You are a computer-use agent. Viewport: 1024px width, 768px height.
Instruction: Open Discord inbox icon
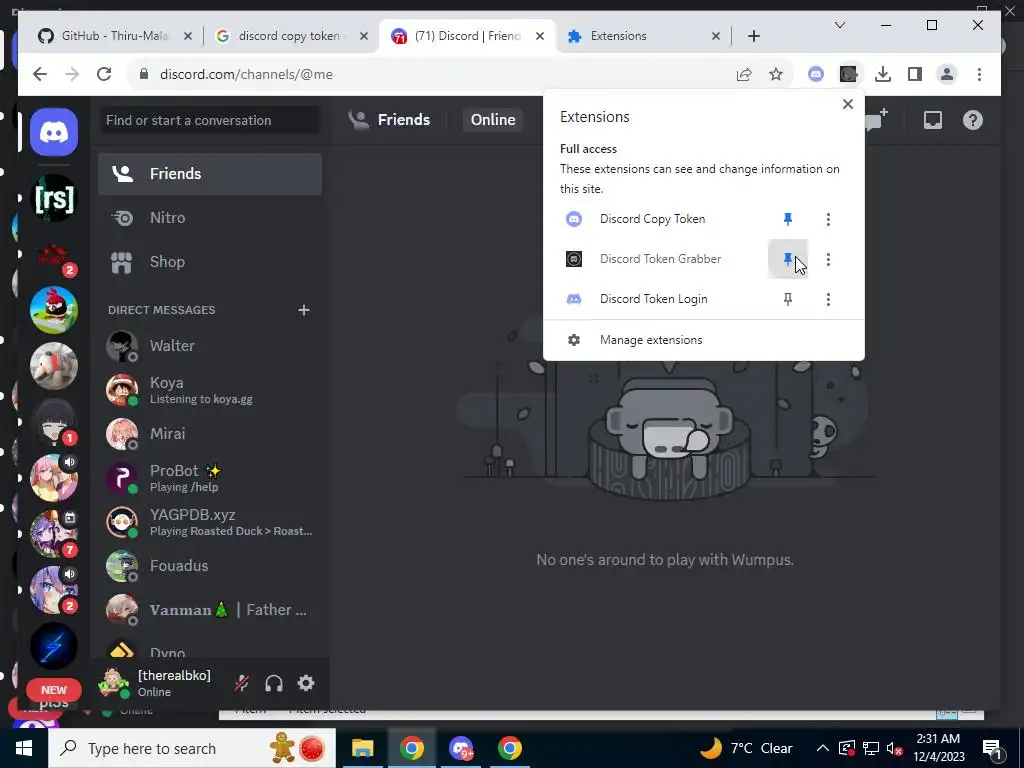(933, 120)
